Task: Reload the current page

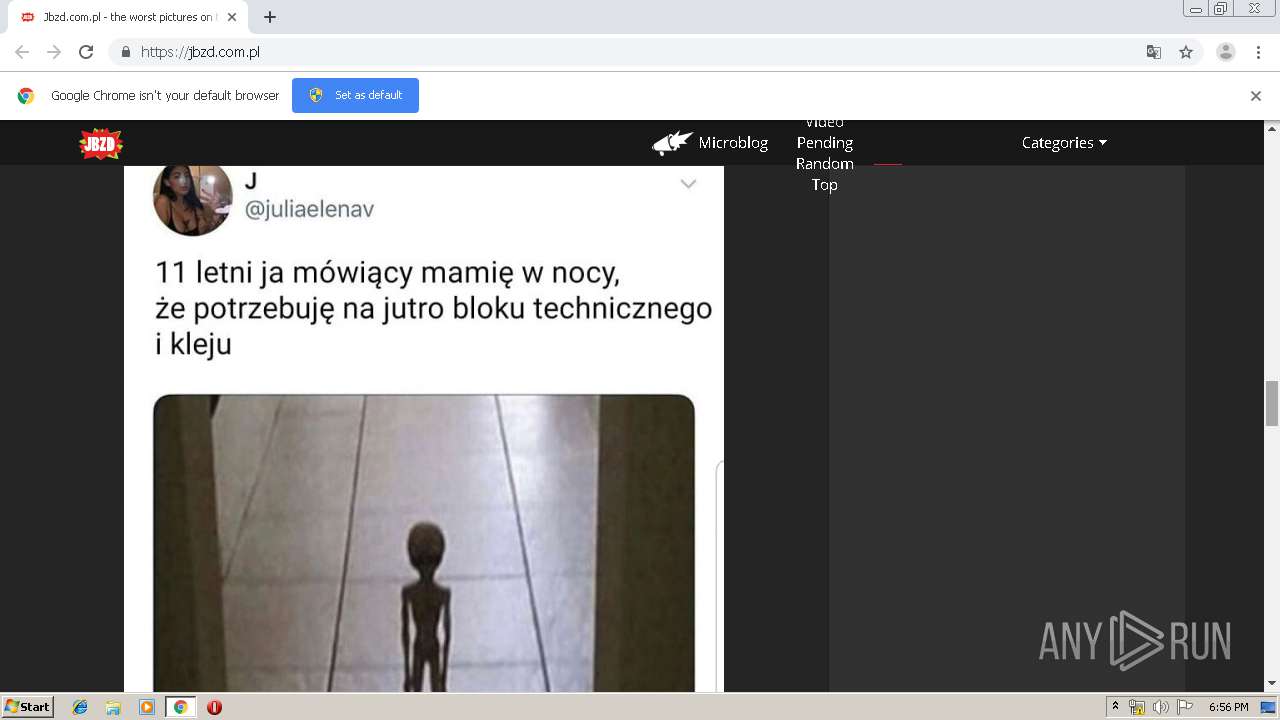Action: (x=86, y=52)
